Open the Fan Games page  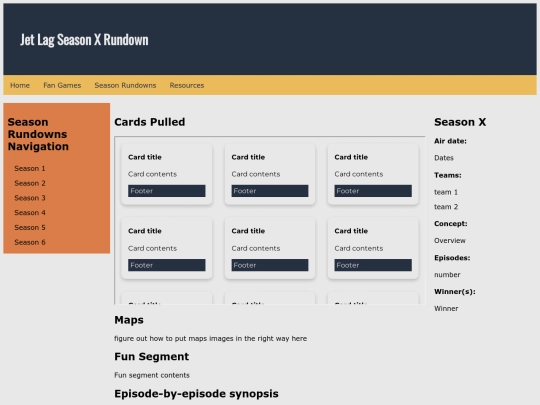(62, 85)
